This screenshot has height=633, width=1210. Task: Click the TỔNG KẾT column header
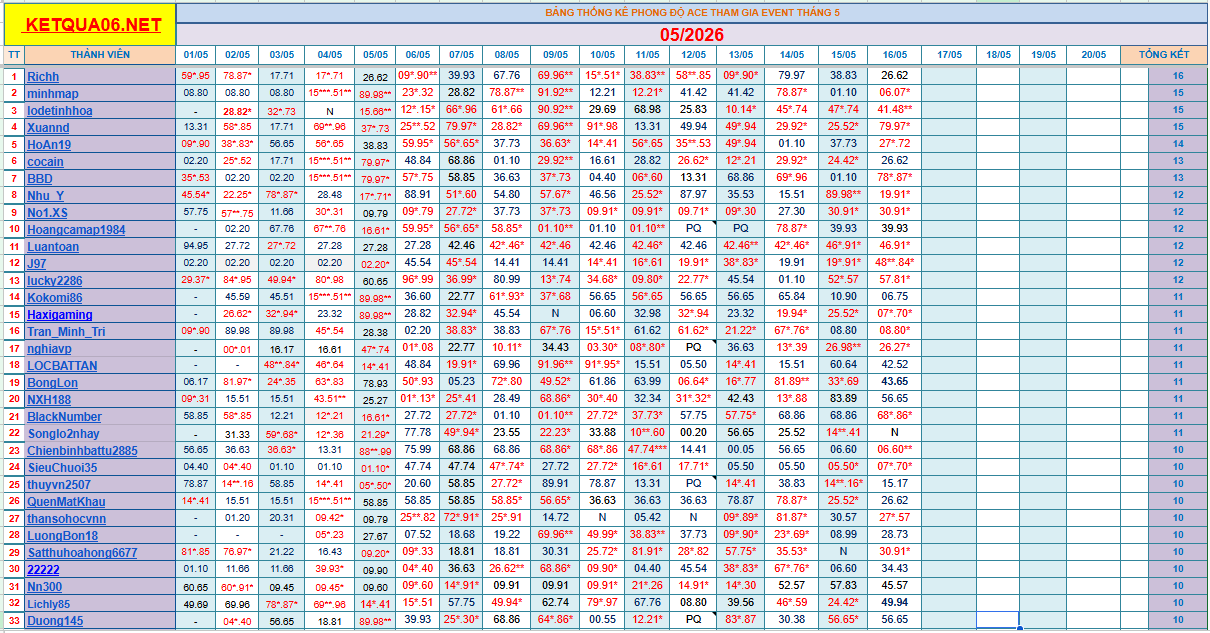click(x=1164, y=54)
